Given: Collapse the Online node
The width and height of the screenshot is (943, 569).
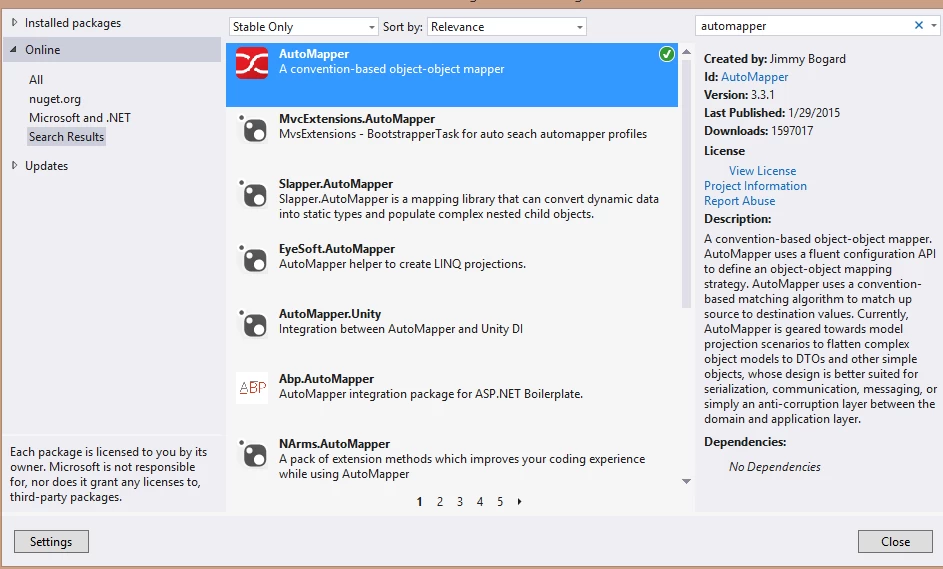Looking at the screenshot, I should 13,50.
